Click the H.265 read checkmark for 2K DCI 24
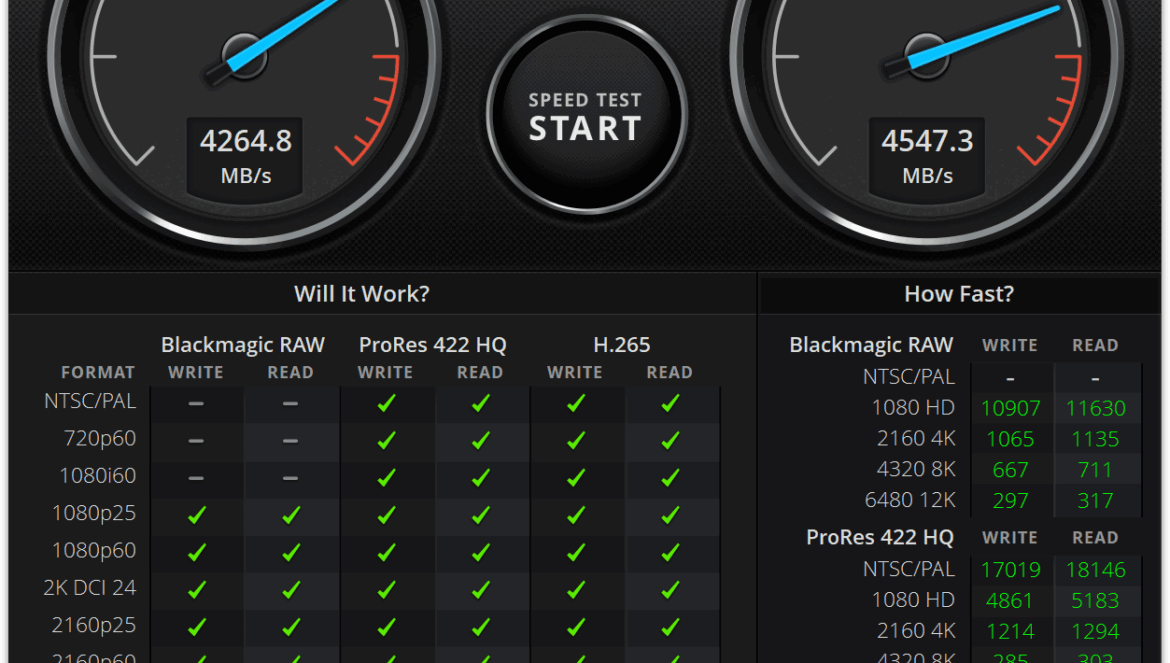The width and height of the screenshot is (1170, 663). pyautogui.click(x=671, y=590)
